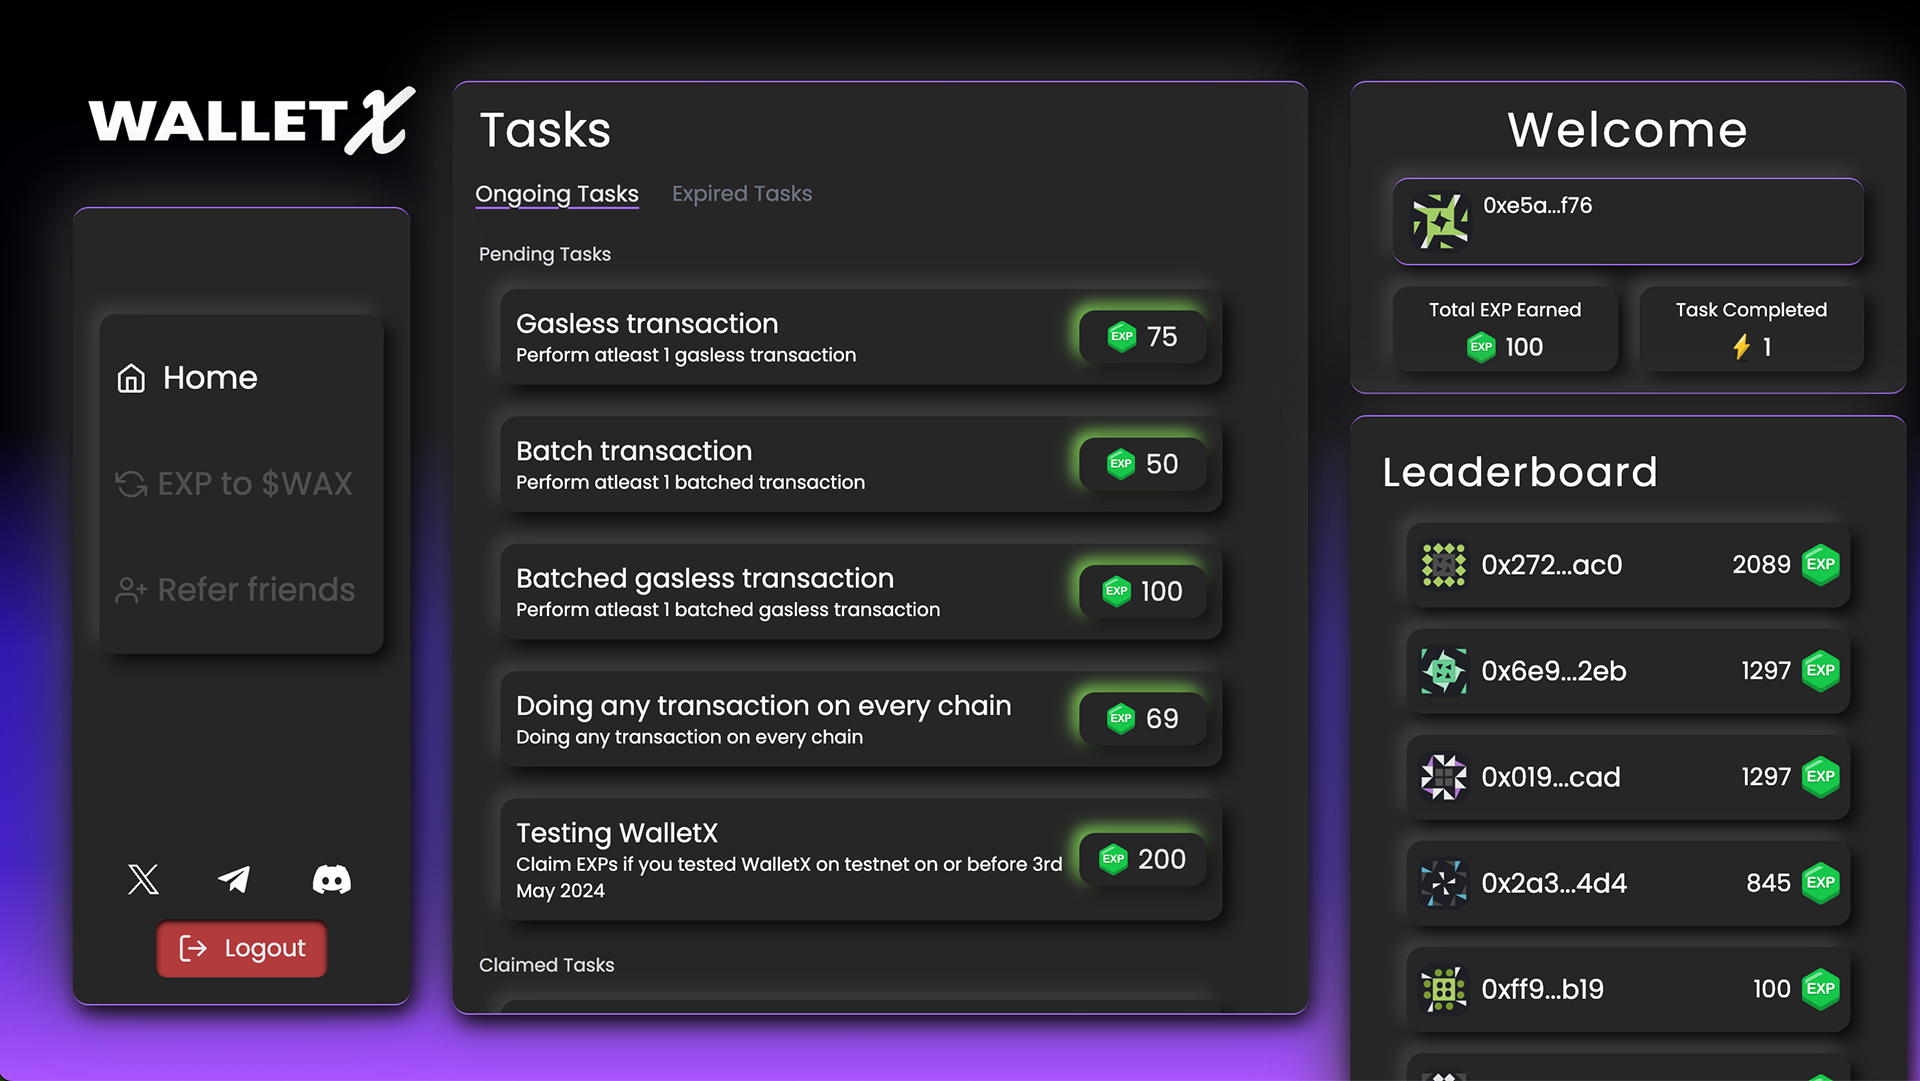Click the Task Completed label

[1751, 310]
